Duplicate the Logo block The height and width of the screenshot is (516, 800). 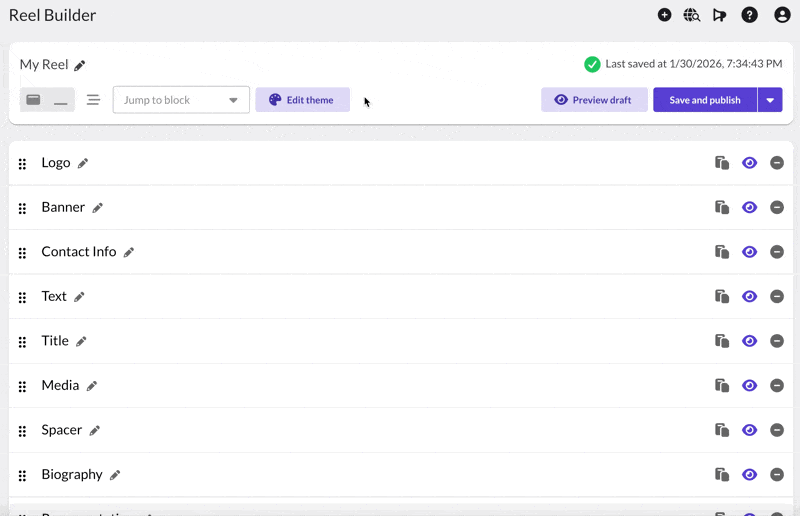click(721, 163)
